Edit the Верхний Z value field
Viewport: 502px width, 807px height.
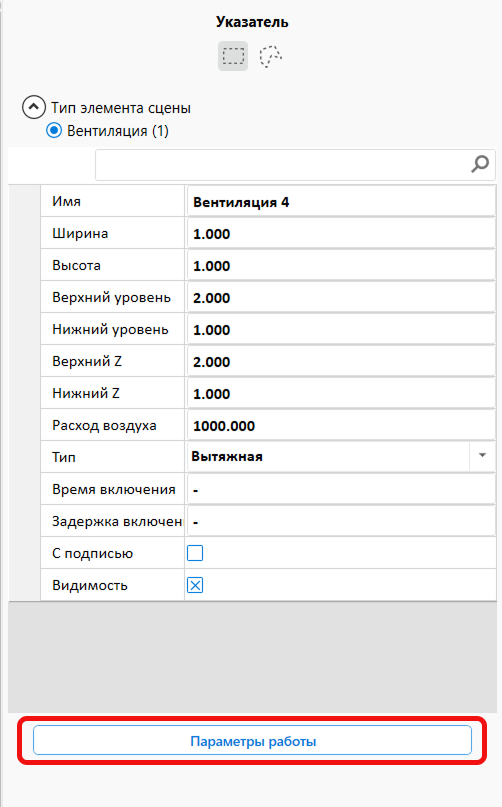(x=341, y=361)
